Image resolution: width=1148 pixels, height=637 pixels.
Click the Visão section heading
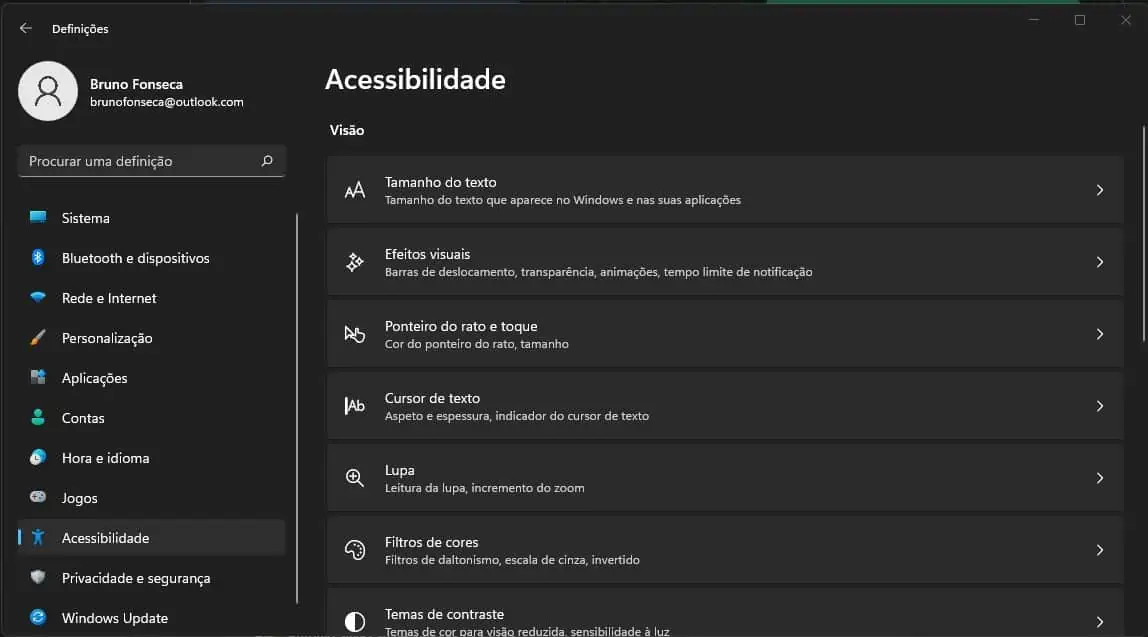pos(346,130)
